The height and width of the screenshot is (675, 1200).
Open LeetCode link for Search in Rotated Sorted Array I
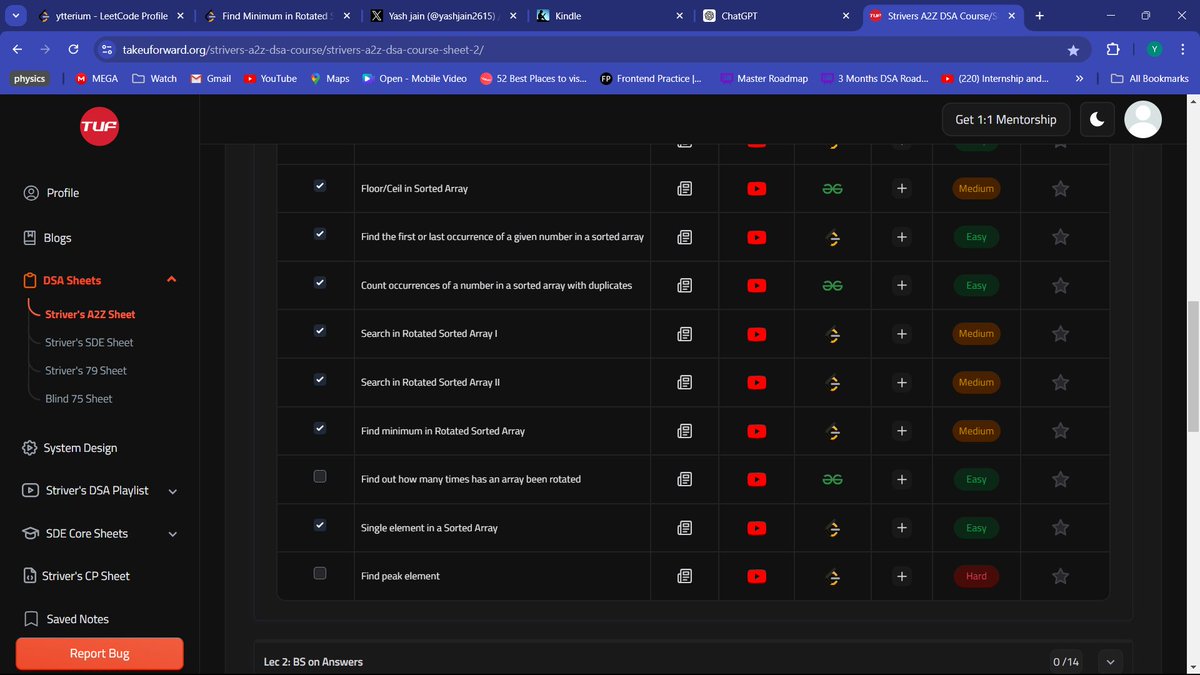[x=832, y=334]
